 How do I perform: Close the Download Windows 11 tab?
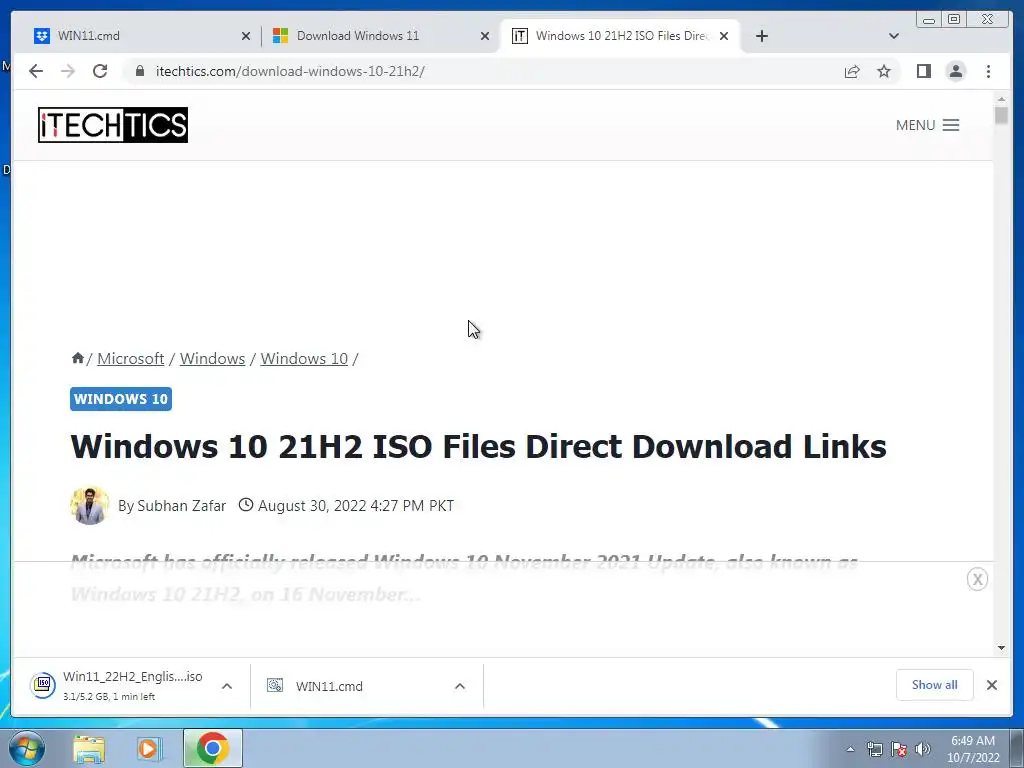coord(485,37)
